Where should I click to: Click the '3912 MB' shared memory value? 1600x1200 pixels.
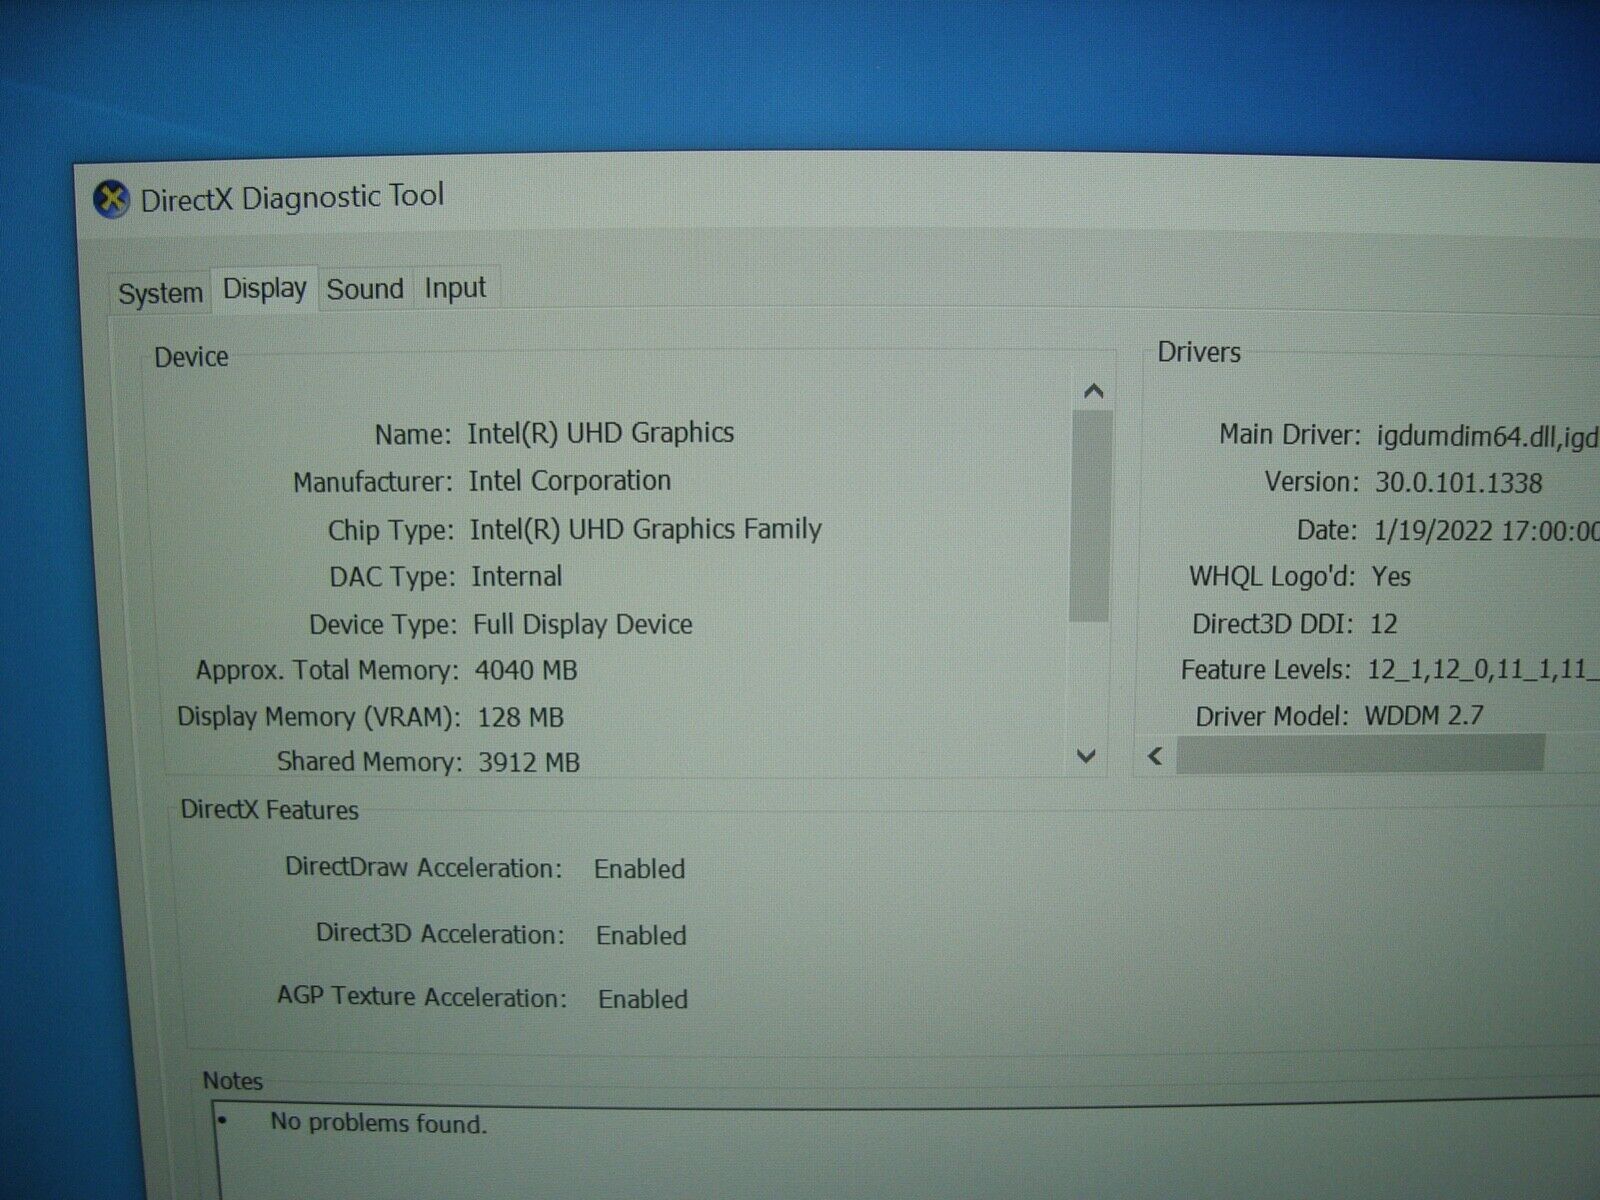529,762
